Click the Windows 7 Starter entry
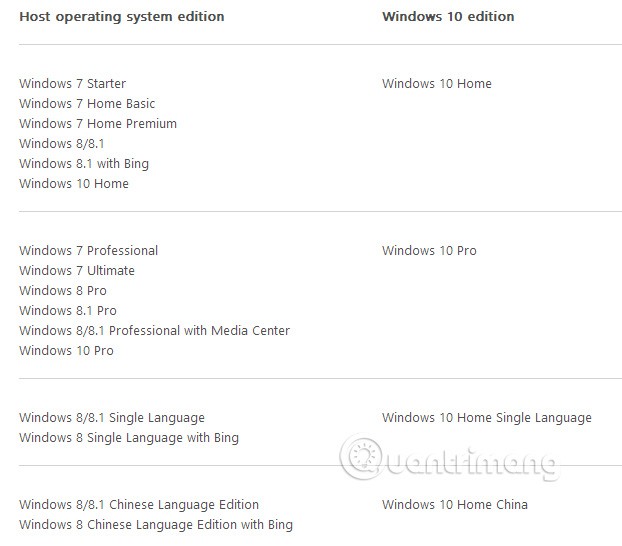The height and width of the screenshot is (546, 622). point(72,84)
